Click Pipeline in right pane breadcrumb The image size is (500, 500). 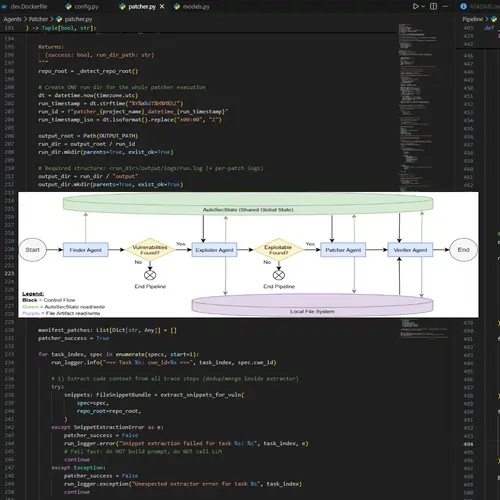473,19
